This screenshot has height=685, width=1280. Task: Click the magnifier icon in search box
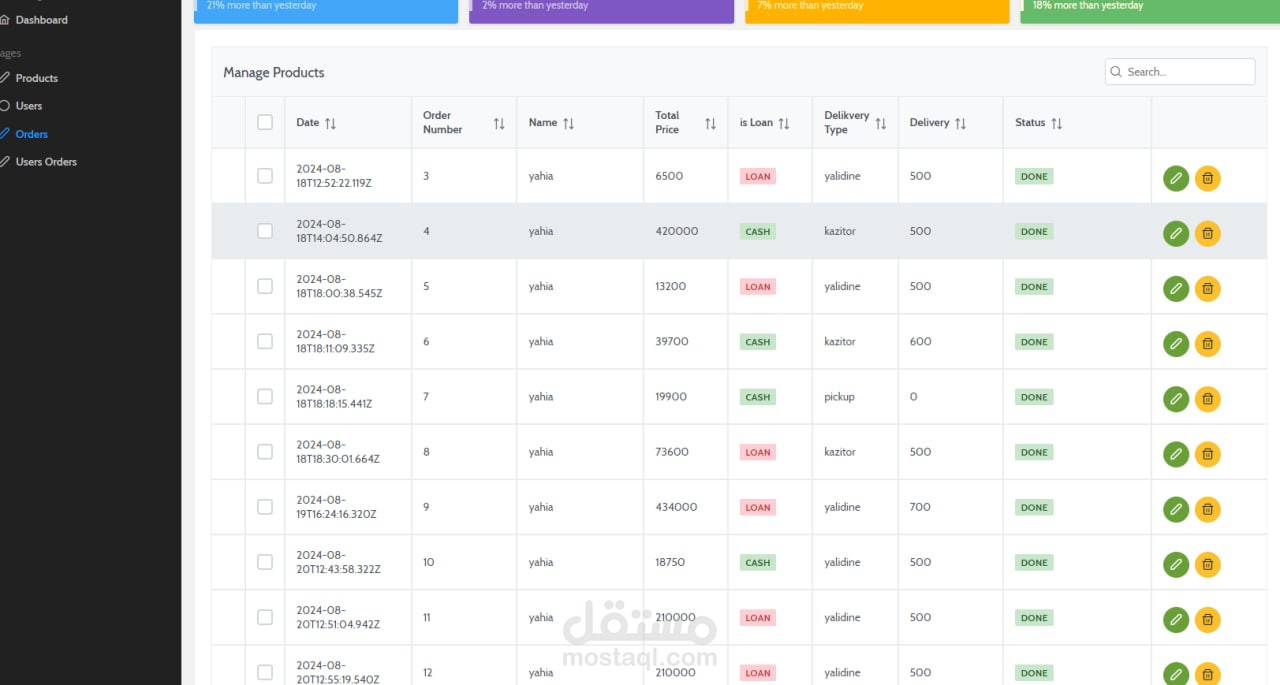click(1117, 72)
